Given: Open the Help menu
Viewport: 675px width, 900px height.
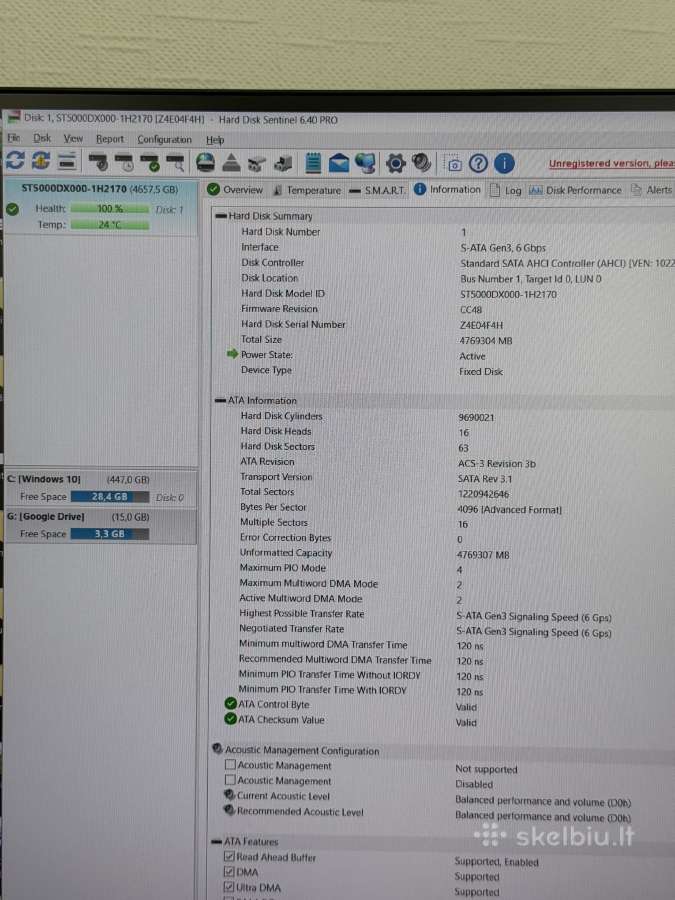Looking at the screenshot, I should click(x=215, y=139).
